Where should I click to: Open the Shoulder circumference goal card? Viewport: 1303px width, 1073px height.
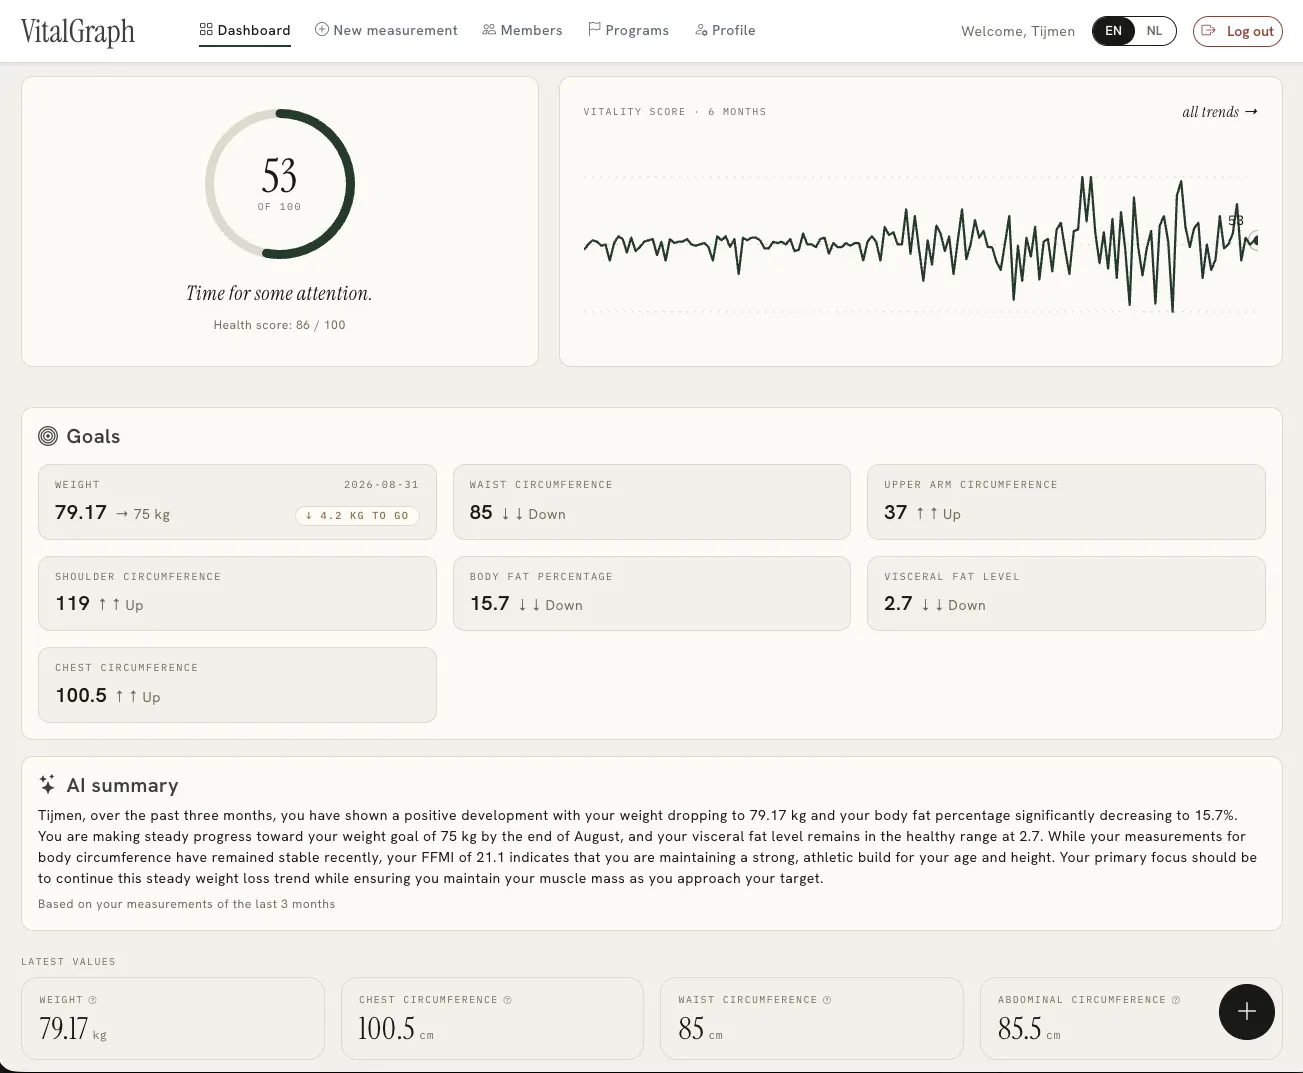tap(237, 593)
